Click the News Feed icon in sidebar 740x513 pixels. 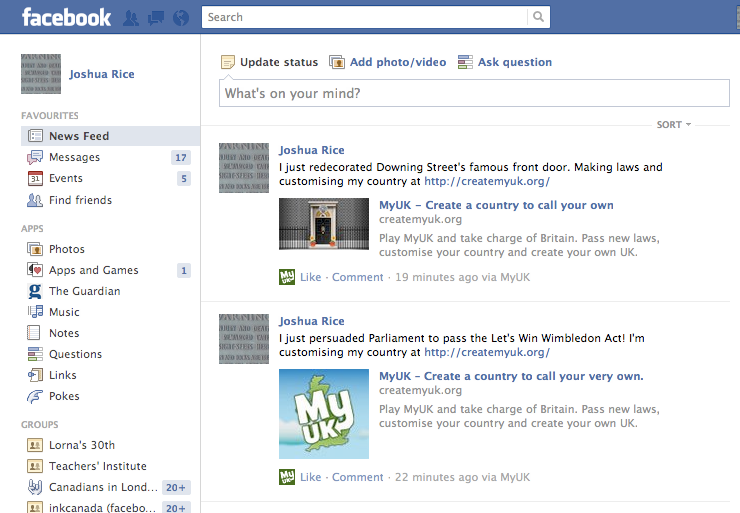pyautogui.click(x=35, y=136)
